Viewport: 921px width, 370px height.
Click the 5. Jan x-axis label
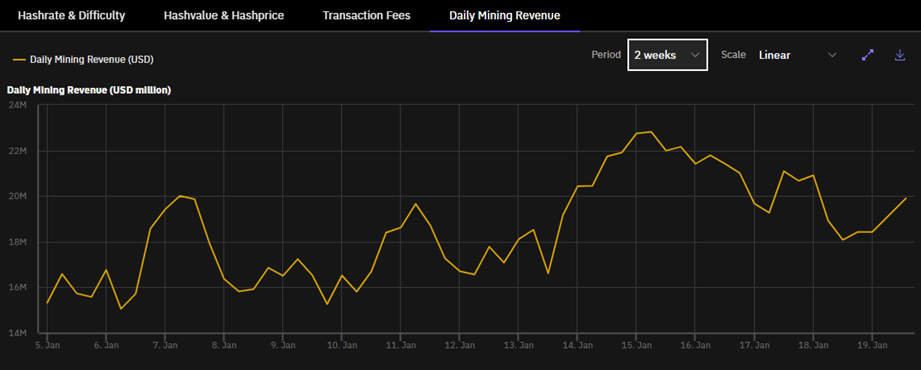pyautogui.click(x=47, y=345)
